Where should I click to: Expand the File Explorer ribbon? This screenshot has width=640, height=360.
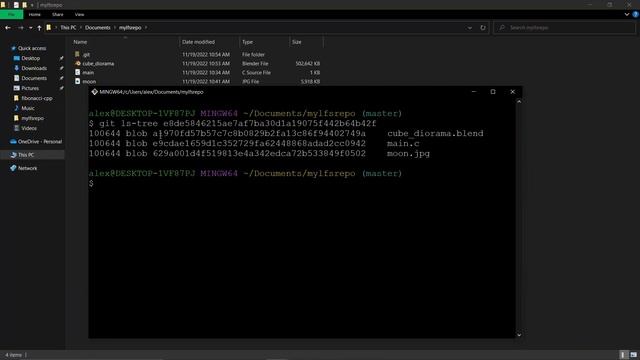627,14
